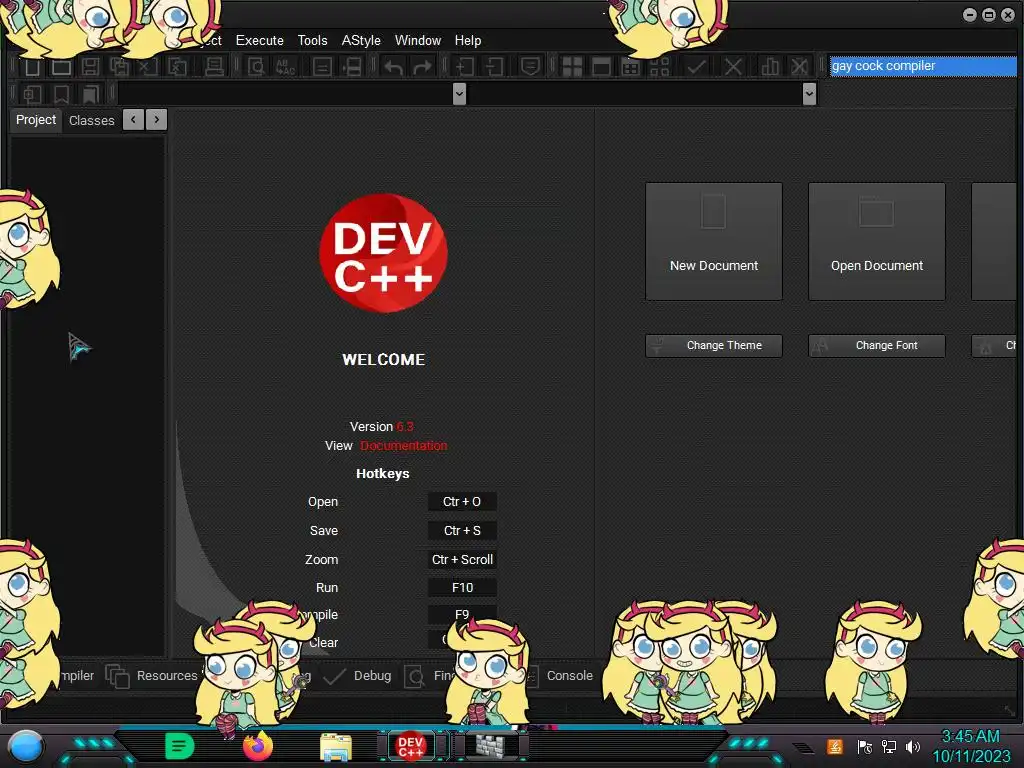The width and height of the screenshot is (1024, 768).
Task: Click the Dev C++ taskbar button
Action: [x=410, y=746]
